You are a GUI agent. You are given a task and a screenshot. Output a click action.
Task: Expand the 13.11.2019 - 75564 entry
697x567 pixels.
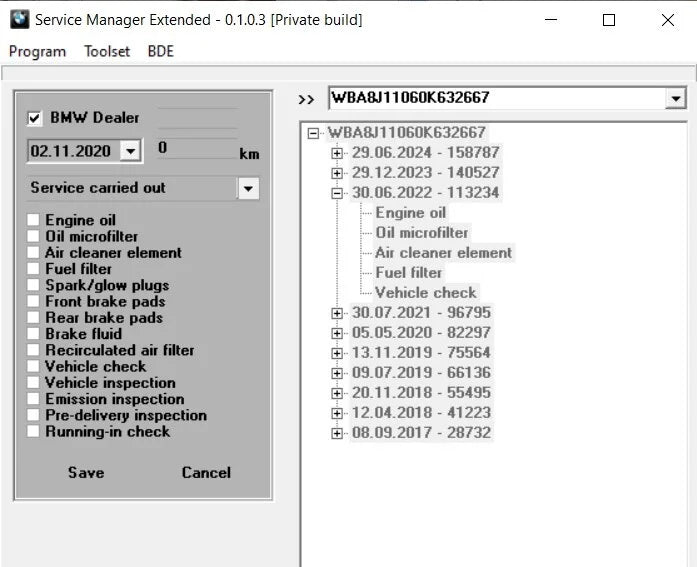(x=337, y=353)
